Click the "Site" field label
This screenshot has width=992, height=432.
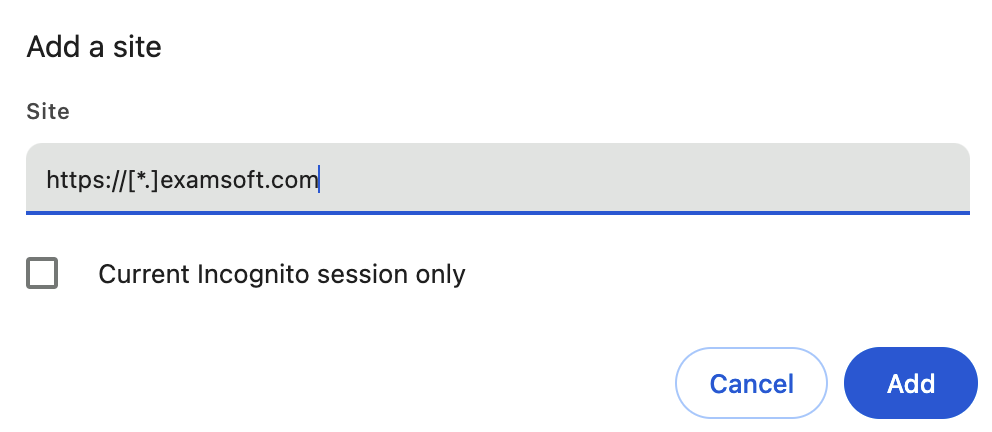point(48,112)
